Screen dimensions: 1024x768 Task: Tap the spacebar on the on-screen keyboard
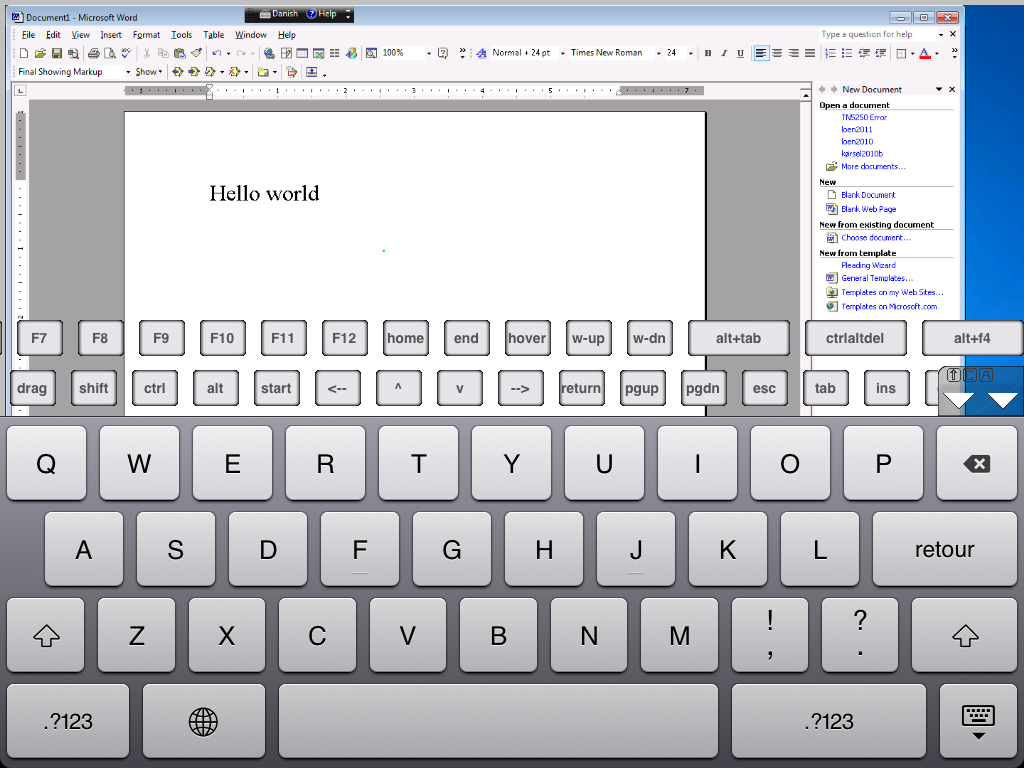[498, 721]
